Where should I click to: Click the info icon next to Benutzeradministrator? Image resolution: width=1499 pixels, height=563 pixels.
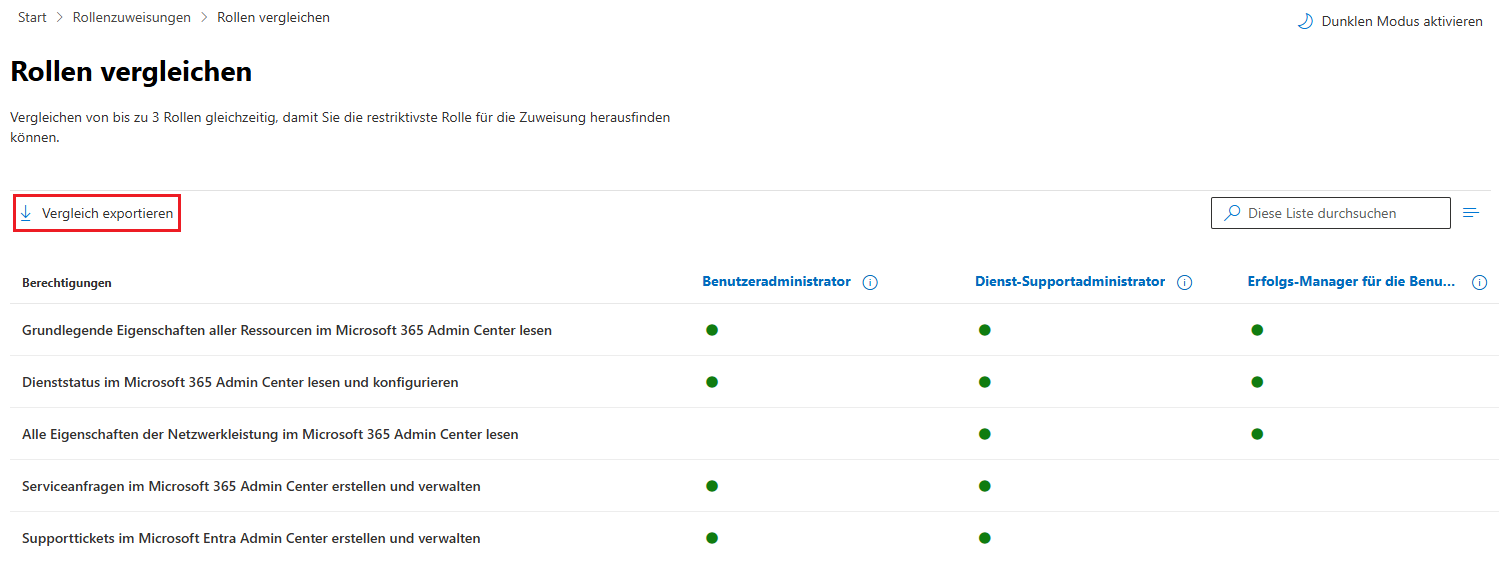(870, 283)
